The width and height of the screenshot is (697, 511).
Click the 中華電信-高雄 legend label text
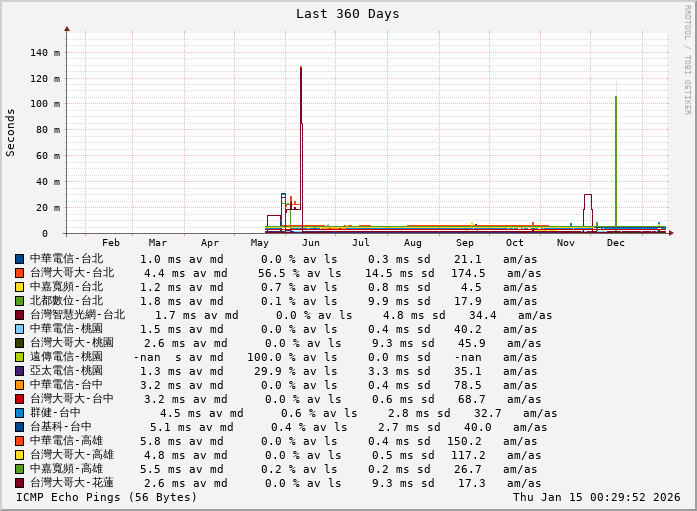(x=66, y=441)
